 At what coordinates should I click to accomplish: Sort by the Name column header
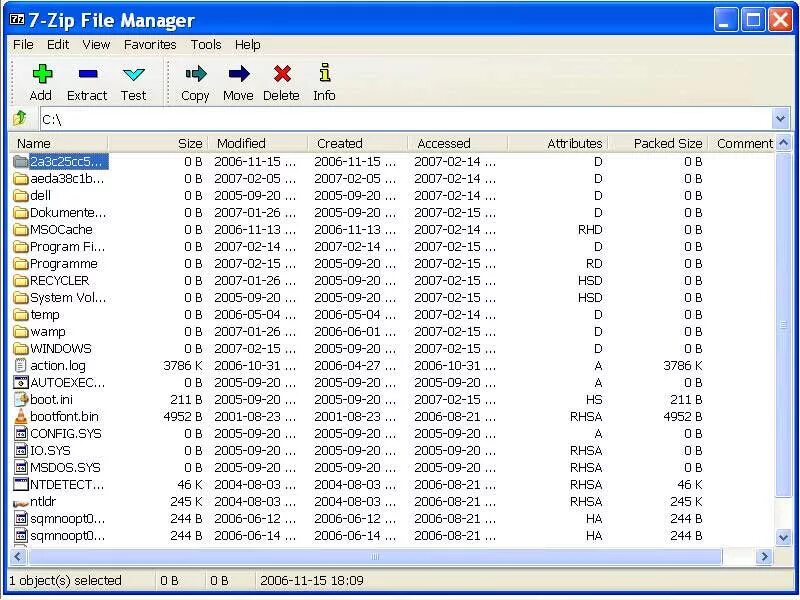pos(58,143)
